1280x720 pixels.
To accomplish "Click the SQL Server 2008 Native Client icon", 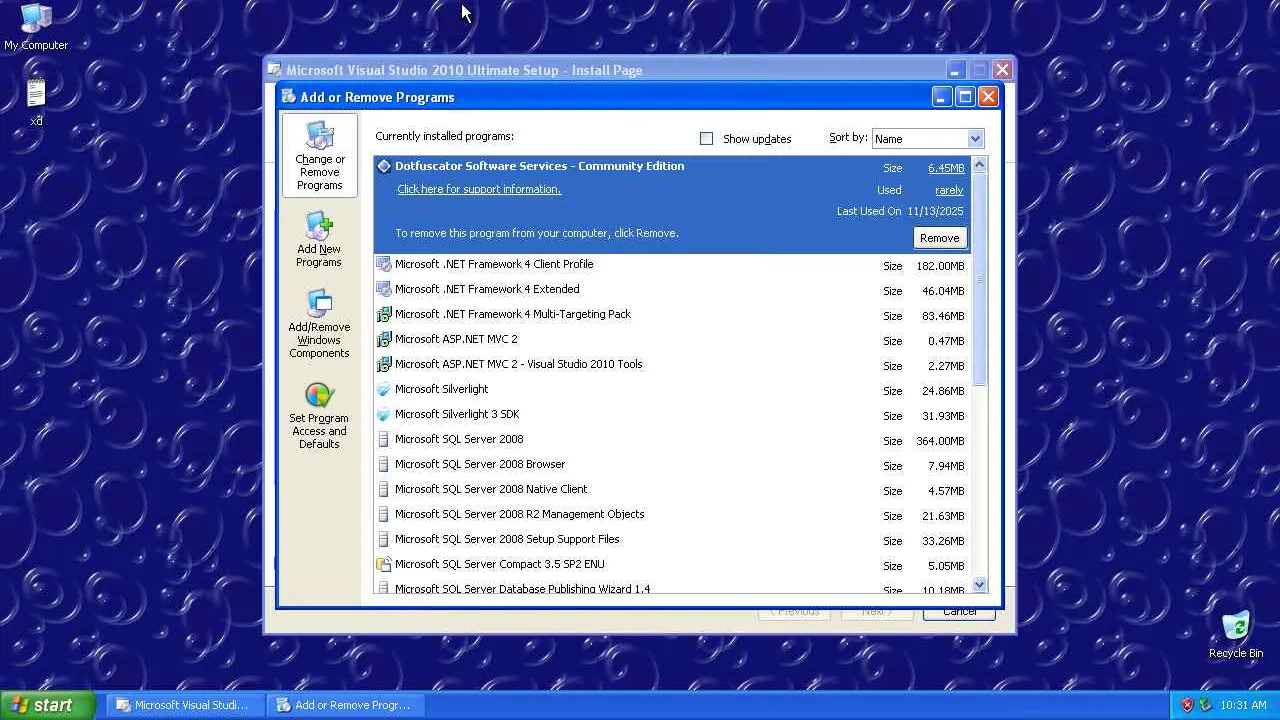I will pyautogui.click(x=383, y=490).
